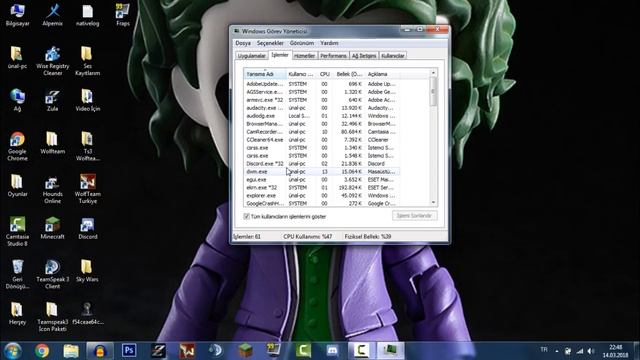Open the Yardım menu
This screenshot has width=640, height=360.
coord(329,43)
